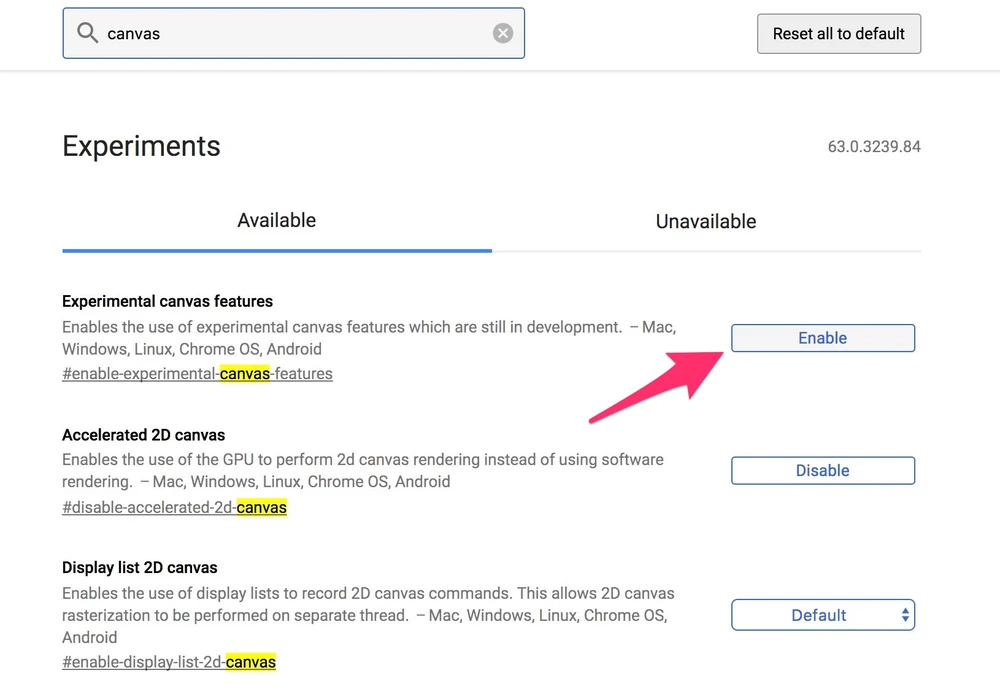Screen dimensions: 1000x697
Task: Expand the Default dropdown for Display list 2D canvas
Action: [x=822, y=615]
